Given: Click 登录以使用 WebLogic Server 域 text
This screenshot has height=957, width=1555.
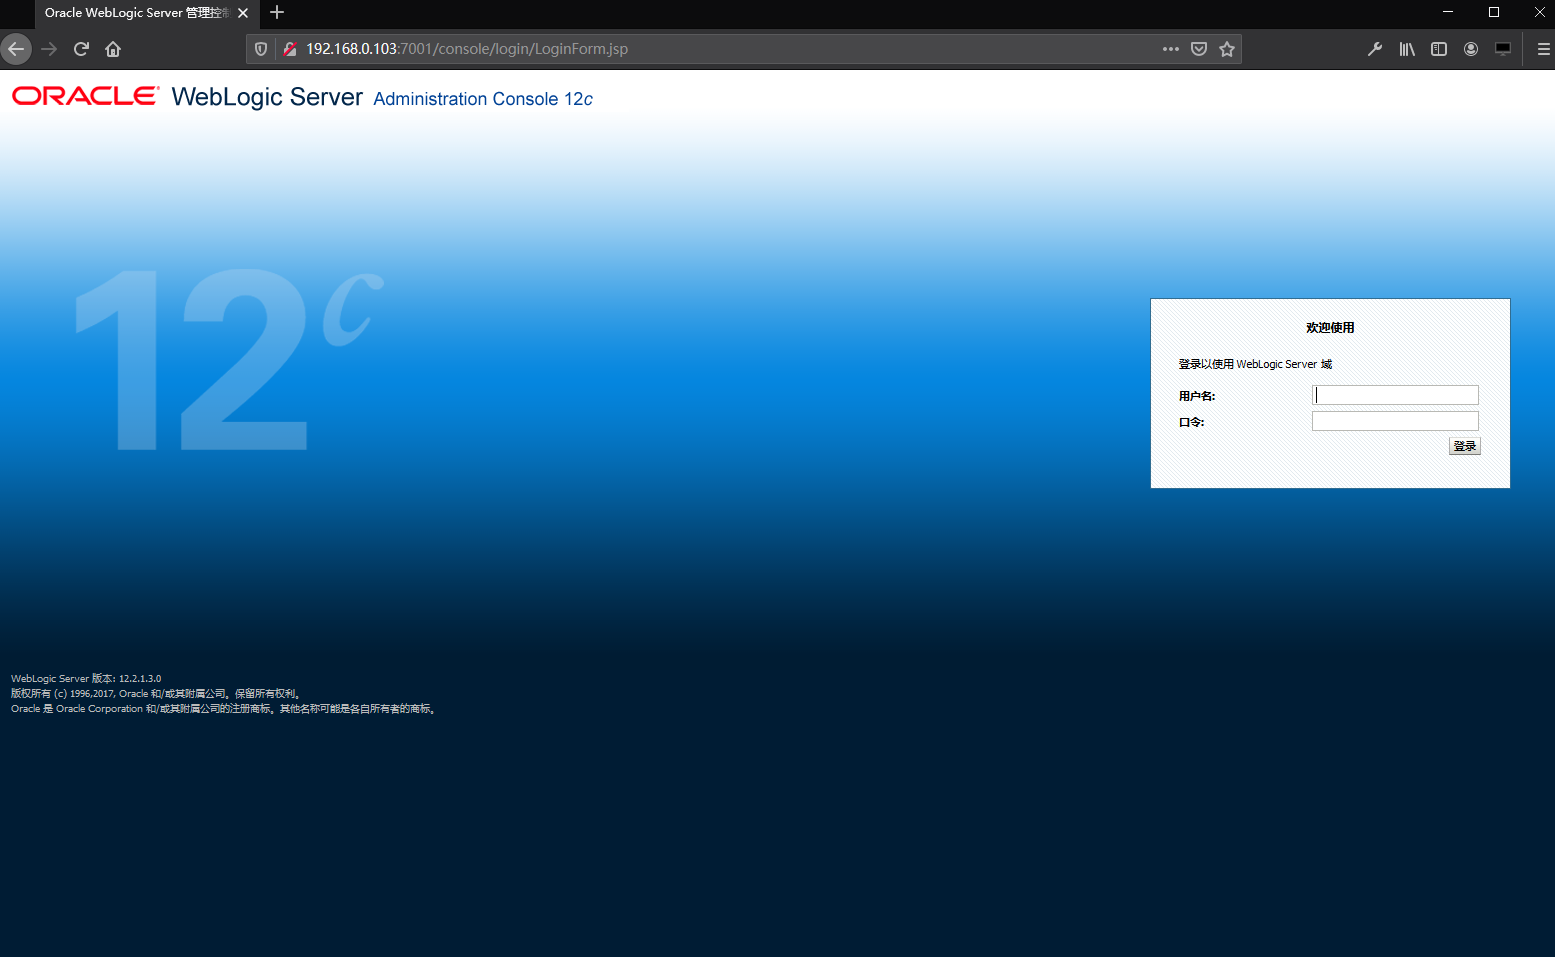Looking at the screenshot, I should 1255,364.
